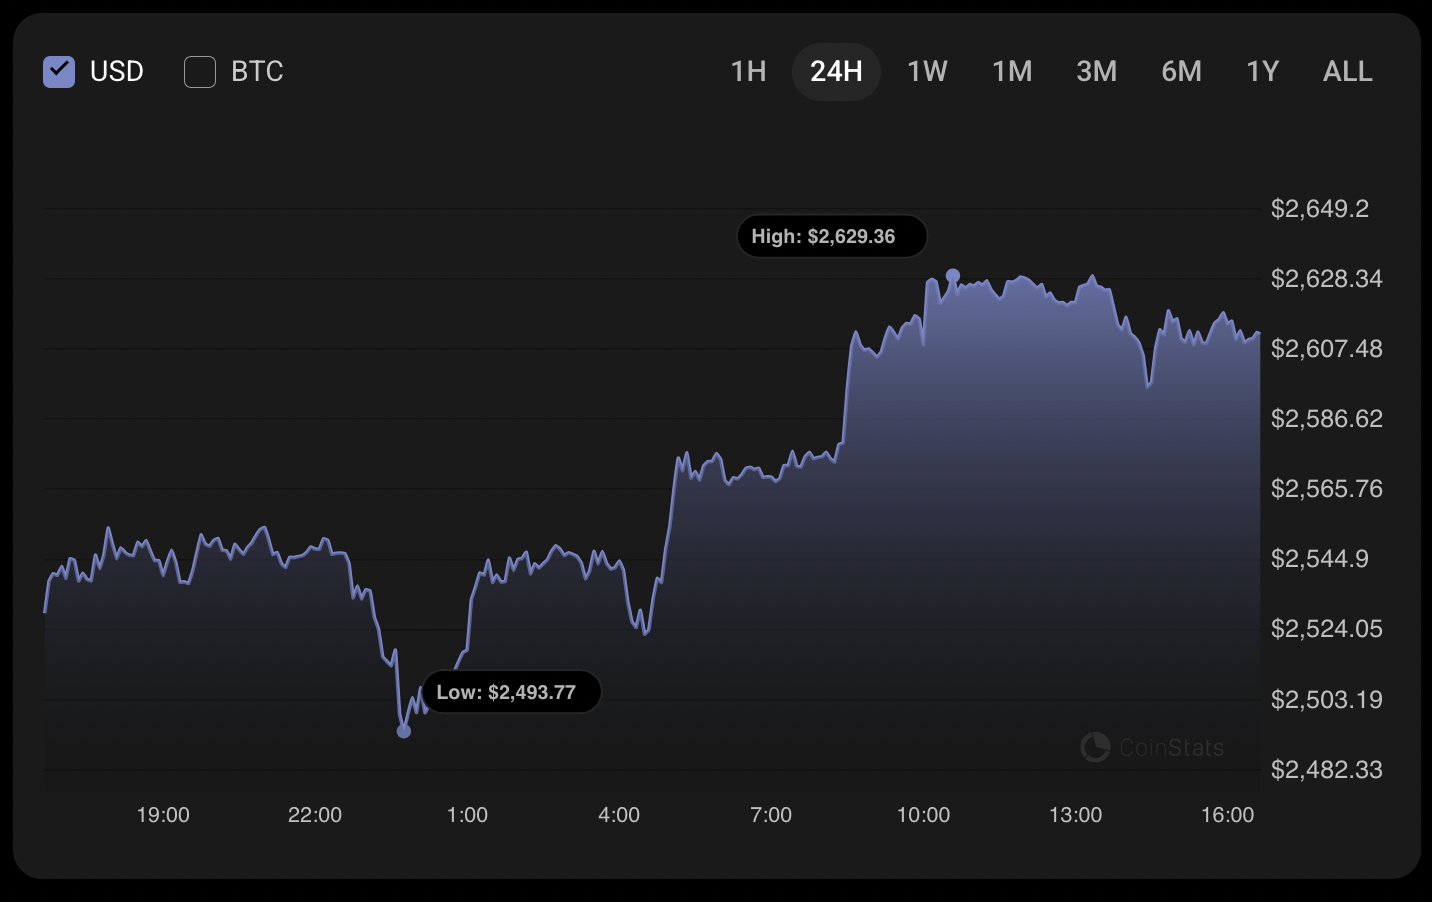The width and height of the screenshot is (1432, 902).
Task: Switch to the 1Y yearly view
Action: tap(1262, 71)
